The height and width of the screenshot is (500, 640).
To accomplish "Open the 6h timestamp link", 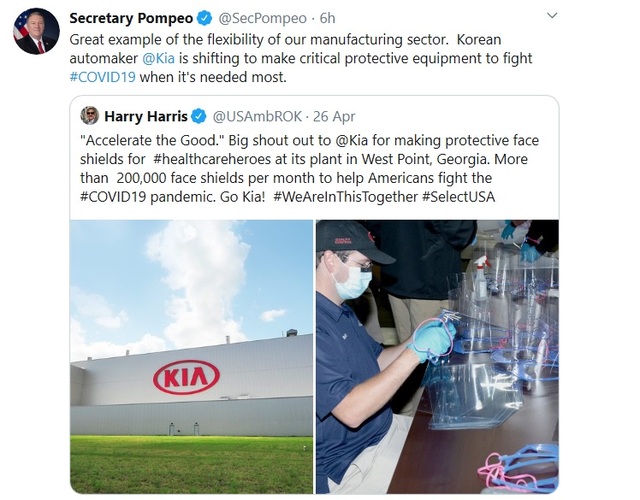I will click(x=327, y=18).
